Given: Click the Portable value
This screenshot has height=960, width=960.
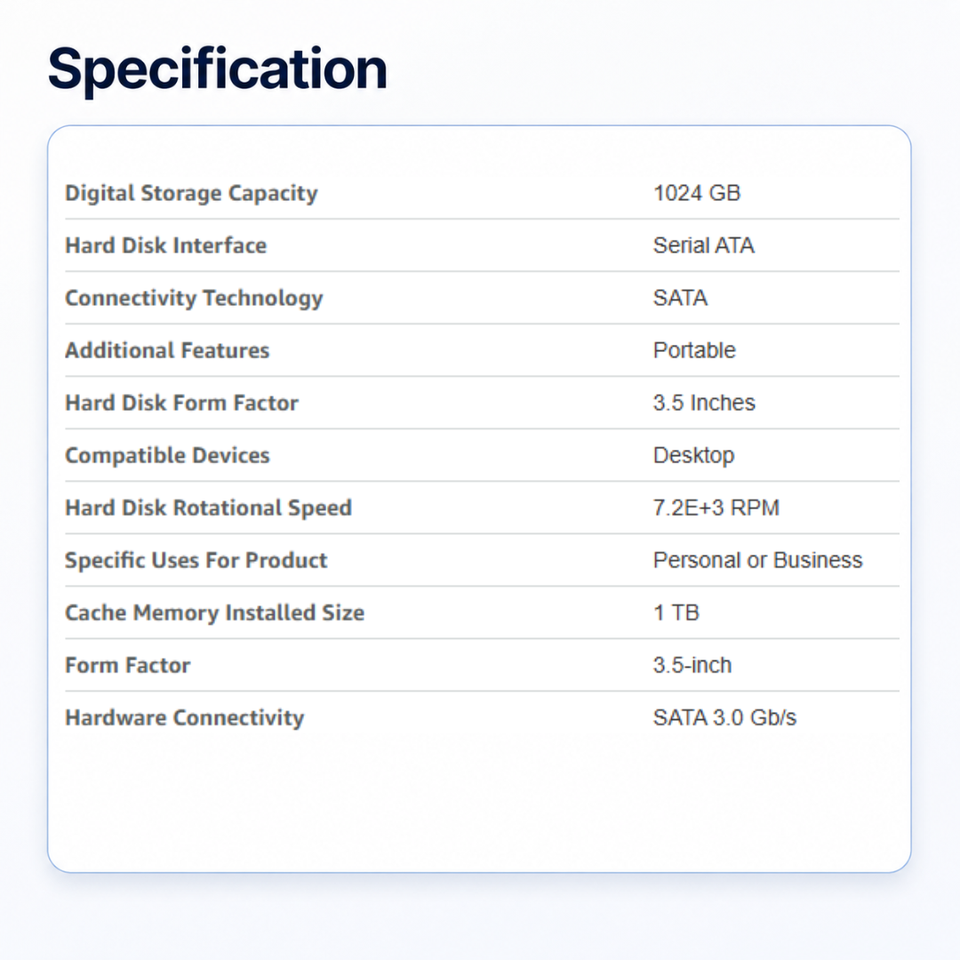Looking at the screenshot, I should point(694,350).
